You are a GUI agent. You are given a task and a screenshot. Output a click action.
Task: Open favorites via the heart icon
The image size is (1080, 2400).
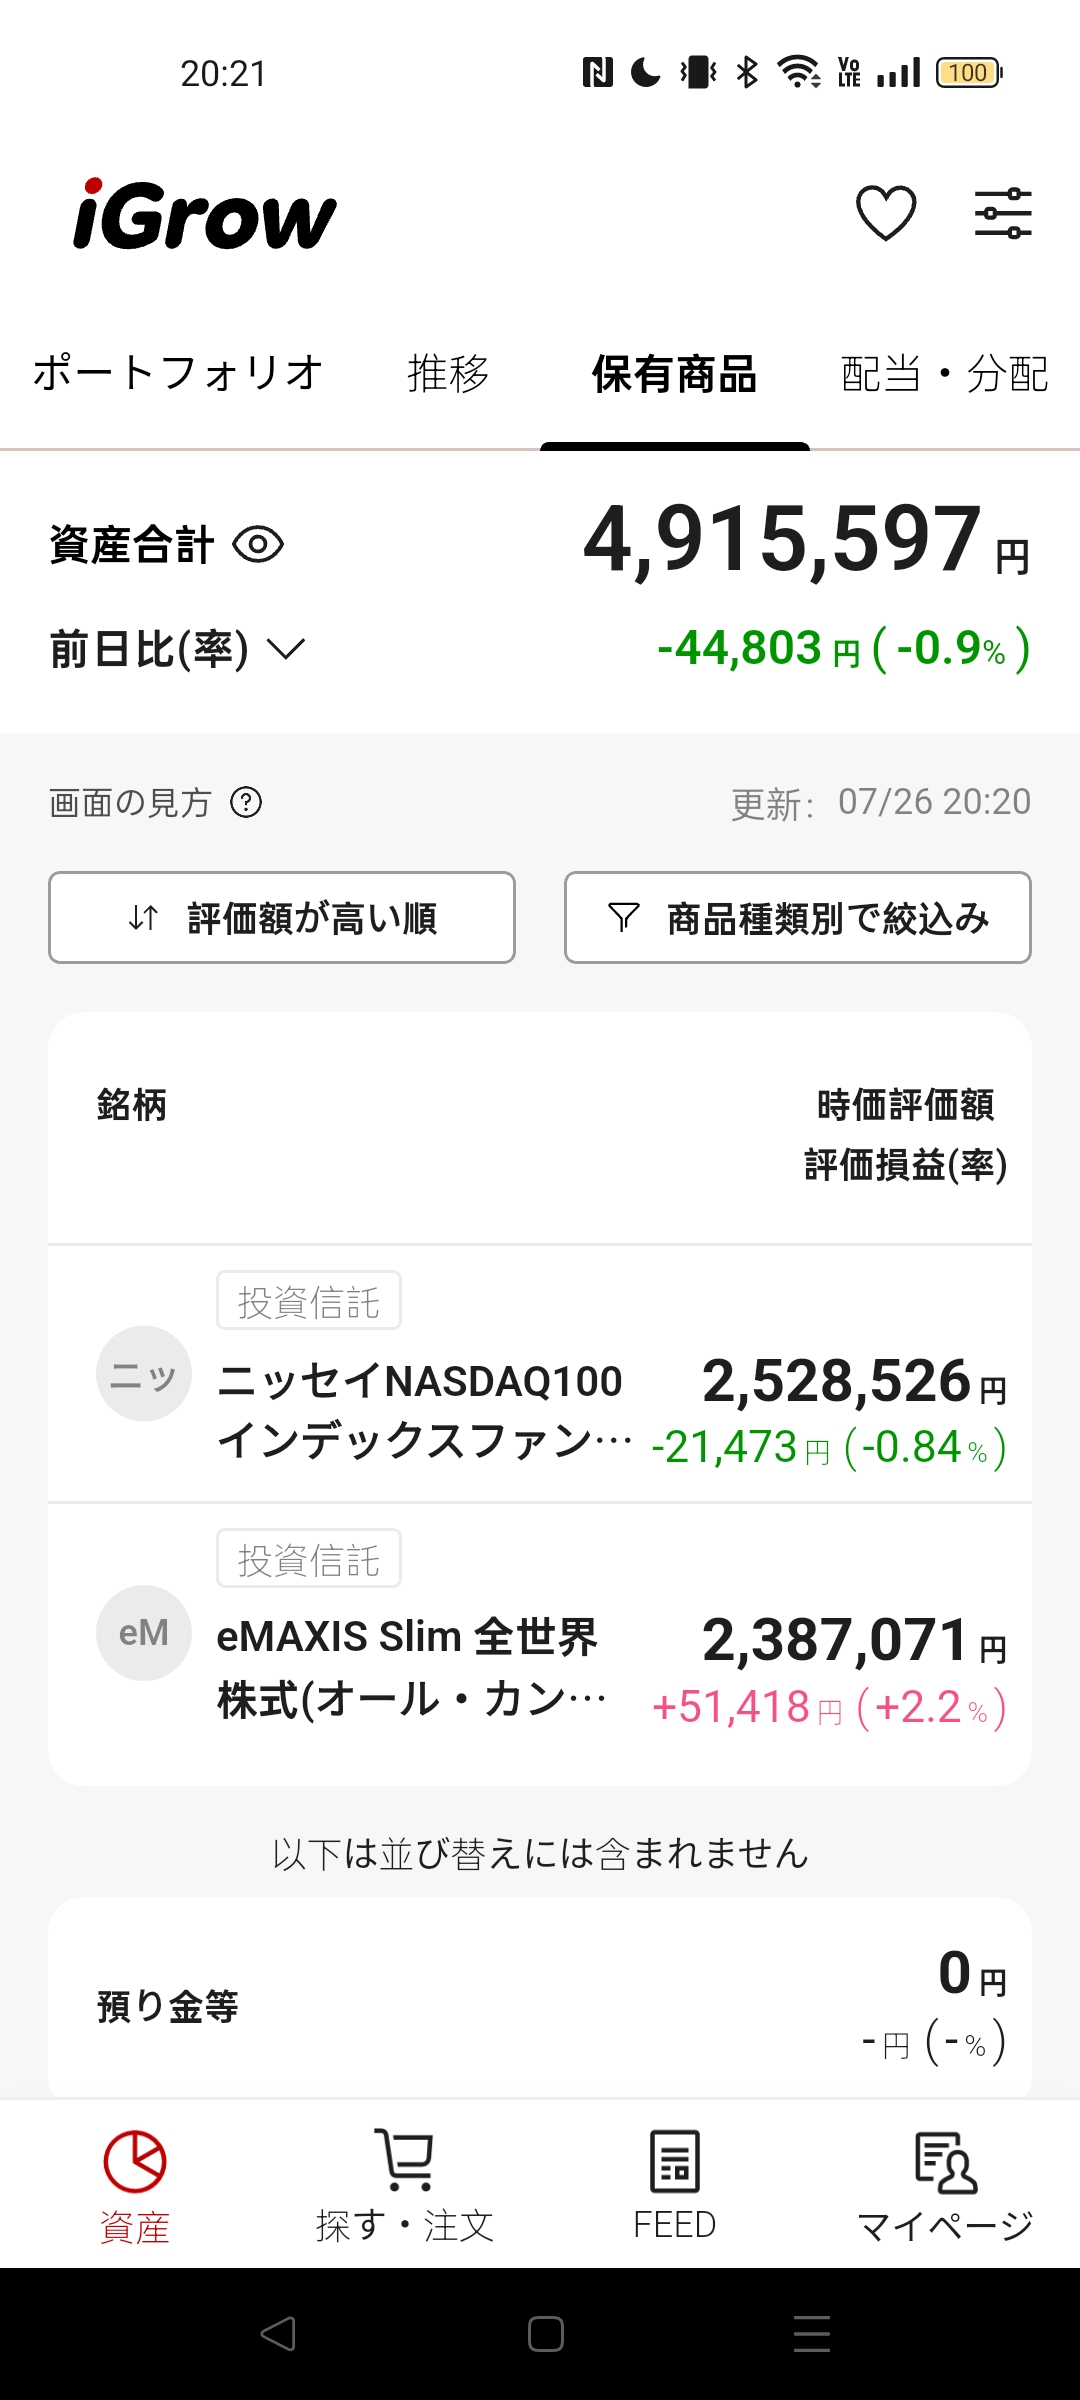click(x=886, y=213)
